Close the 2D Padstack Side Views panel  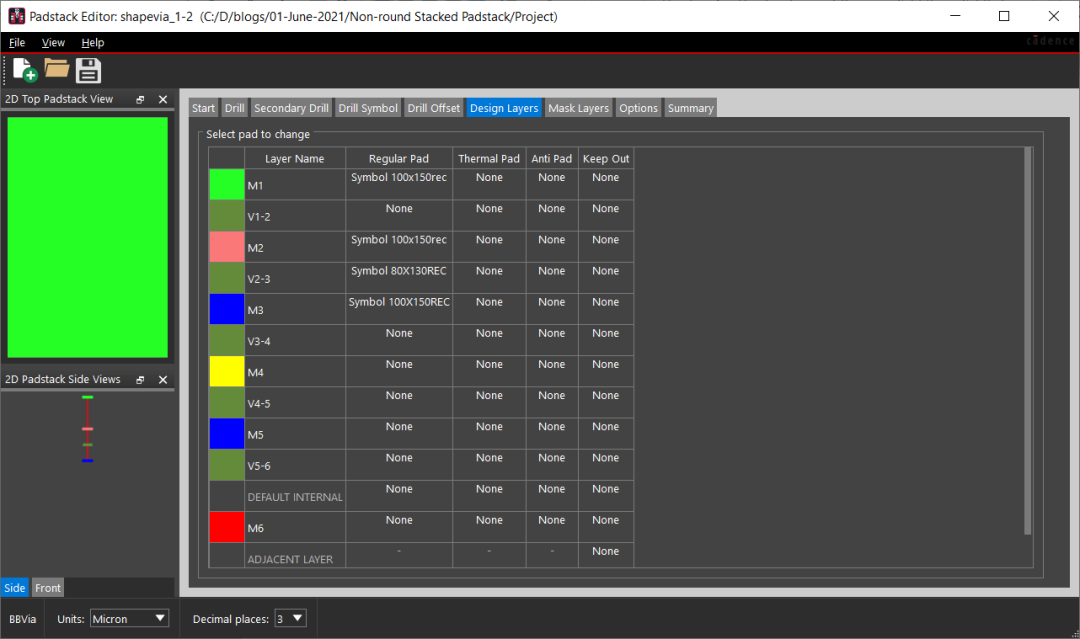[x=163, y=380]
